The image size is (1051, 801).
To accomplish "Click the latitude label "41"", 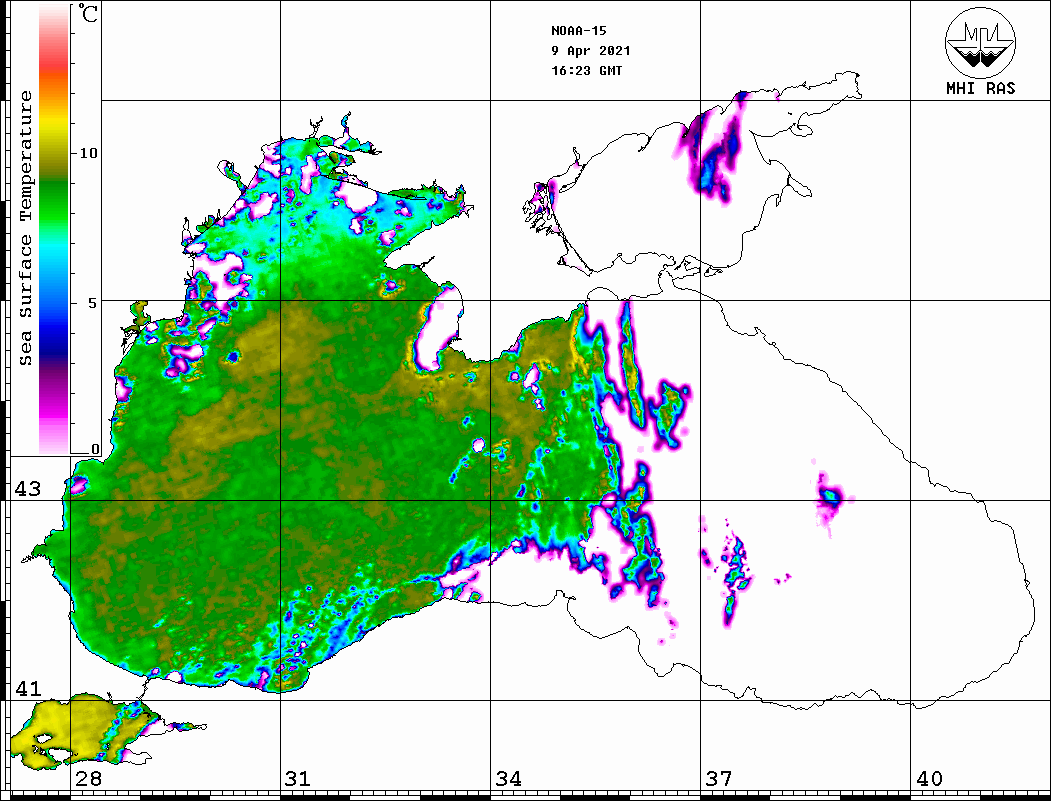I will [28, 689].
